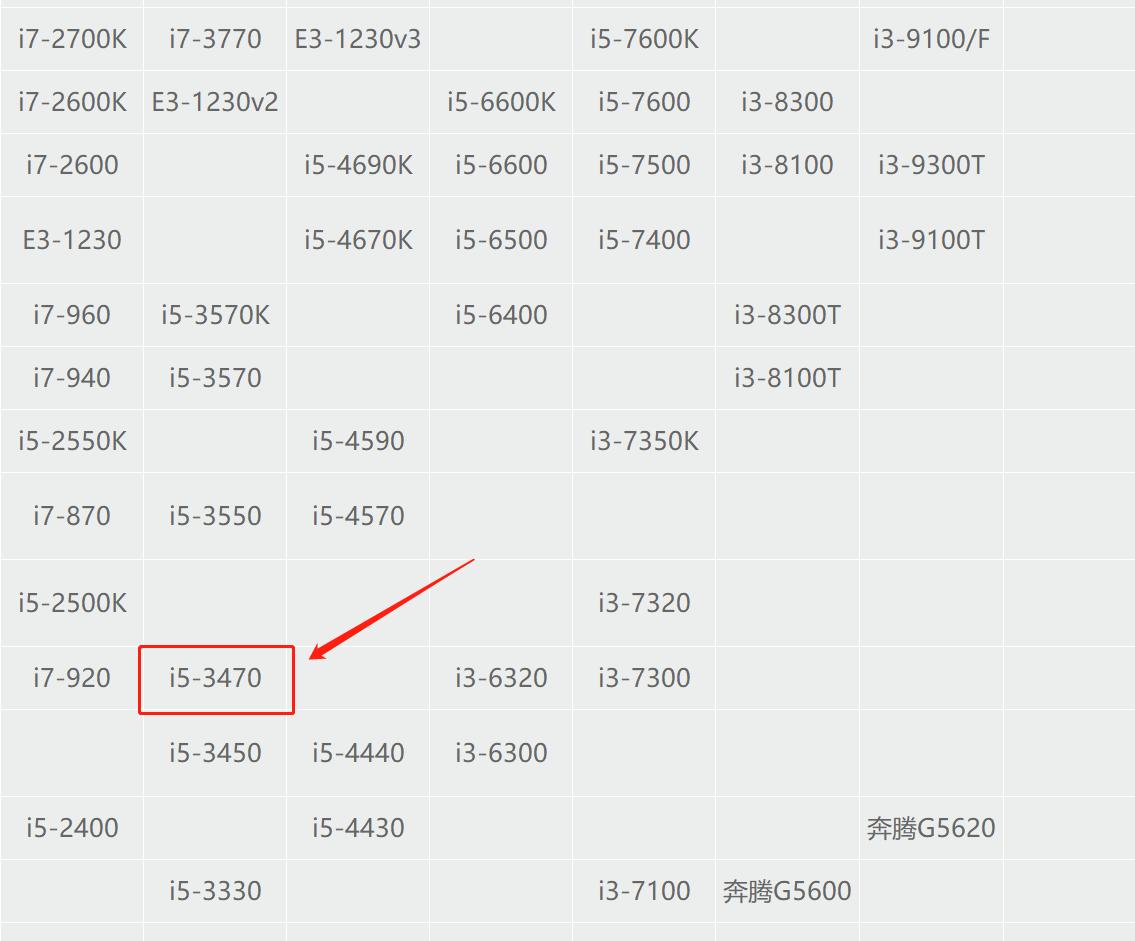
Task: Select the i5-7600K cell
Action: point(644,39)
